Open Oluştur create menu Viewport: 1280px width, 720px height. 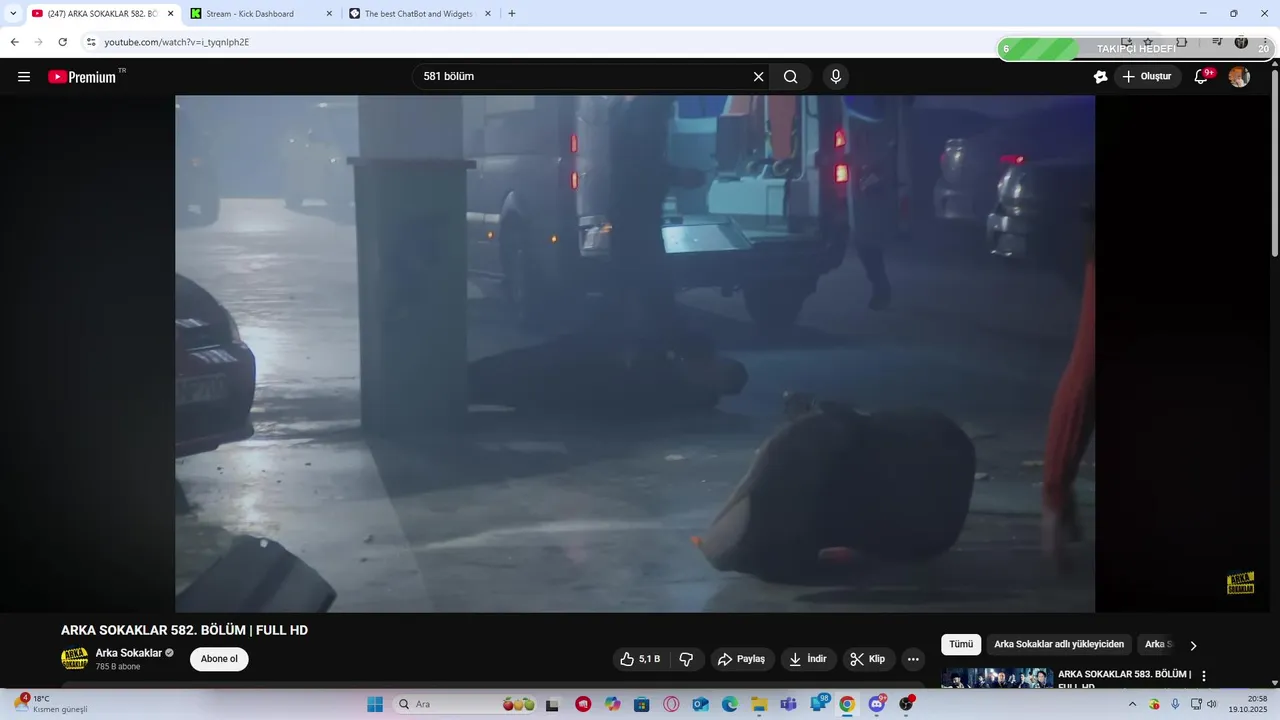coord(1147,77)
